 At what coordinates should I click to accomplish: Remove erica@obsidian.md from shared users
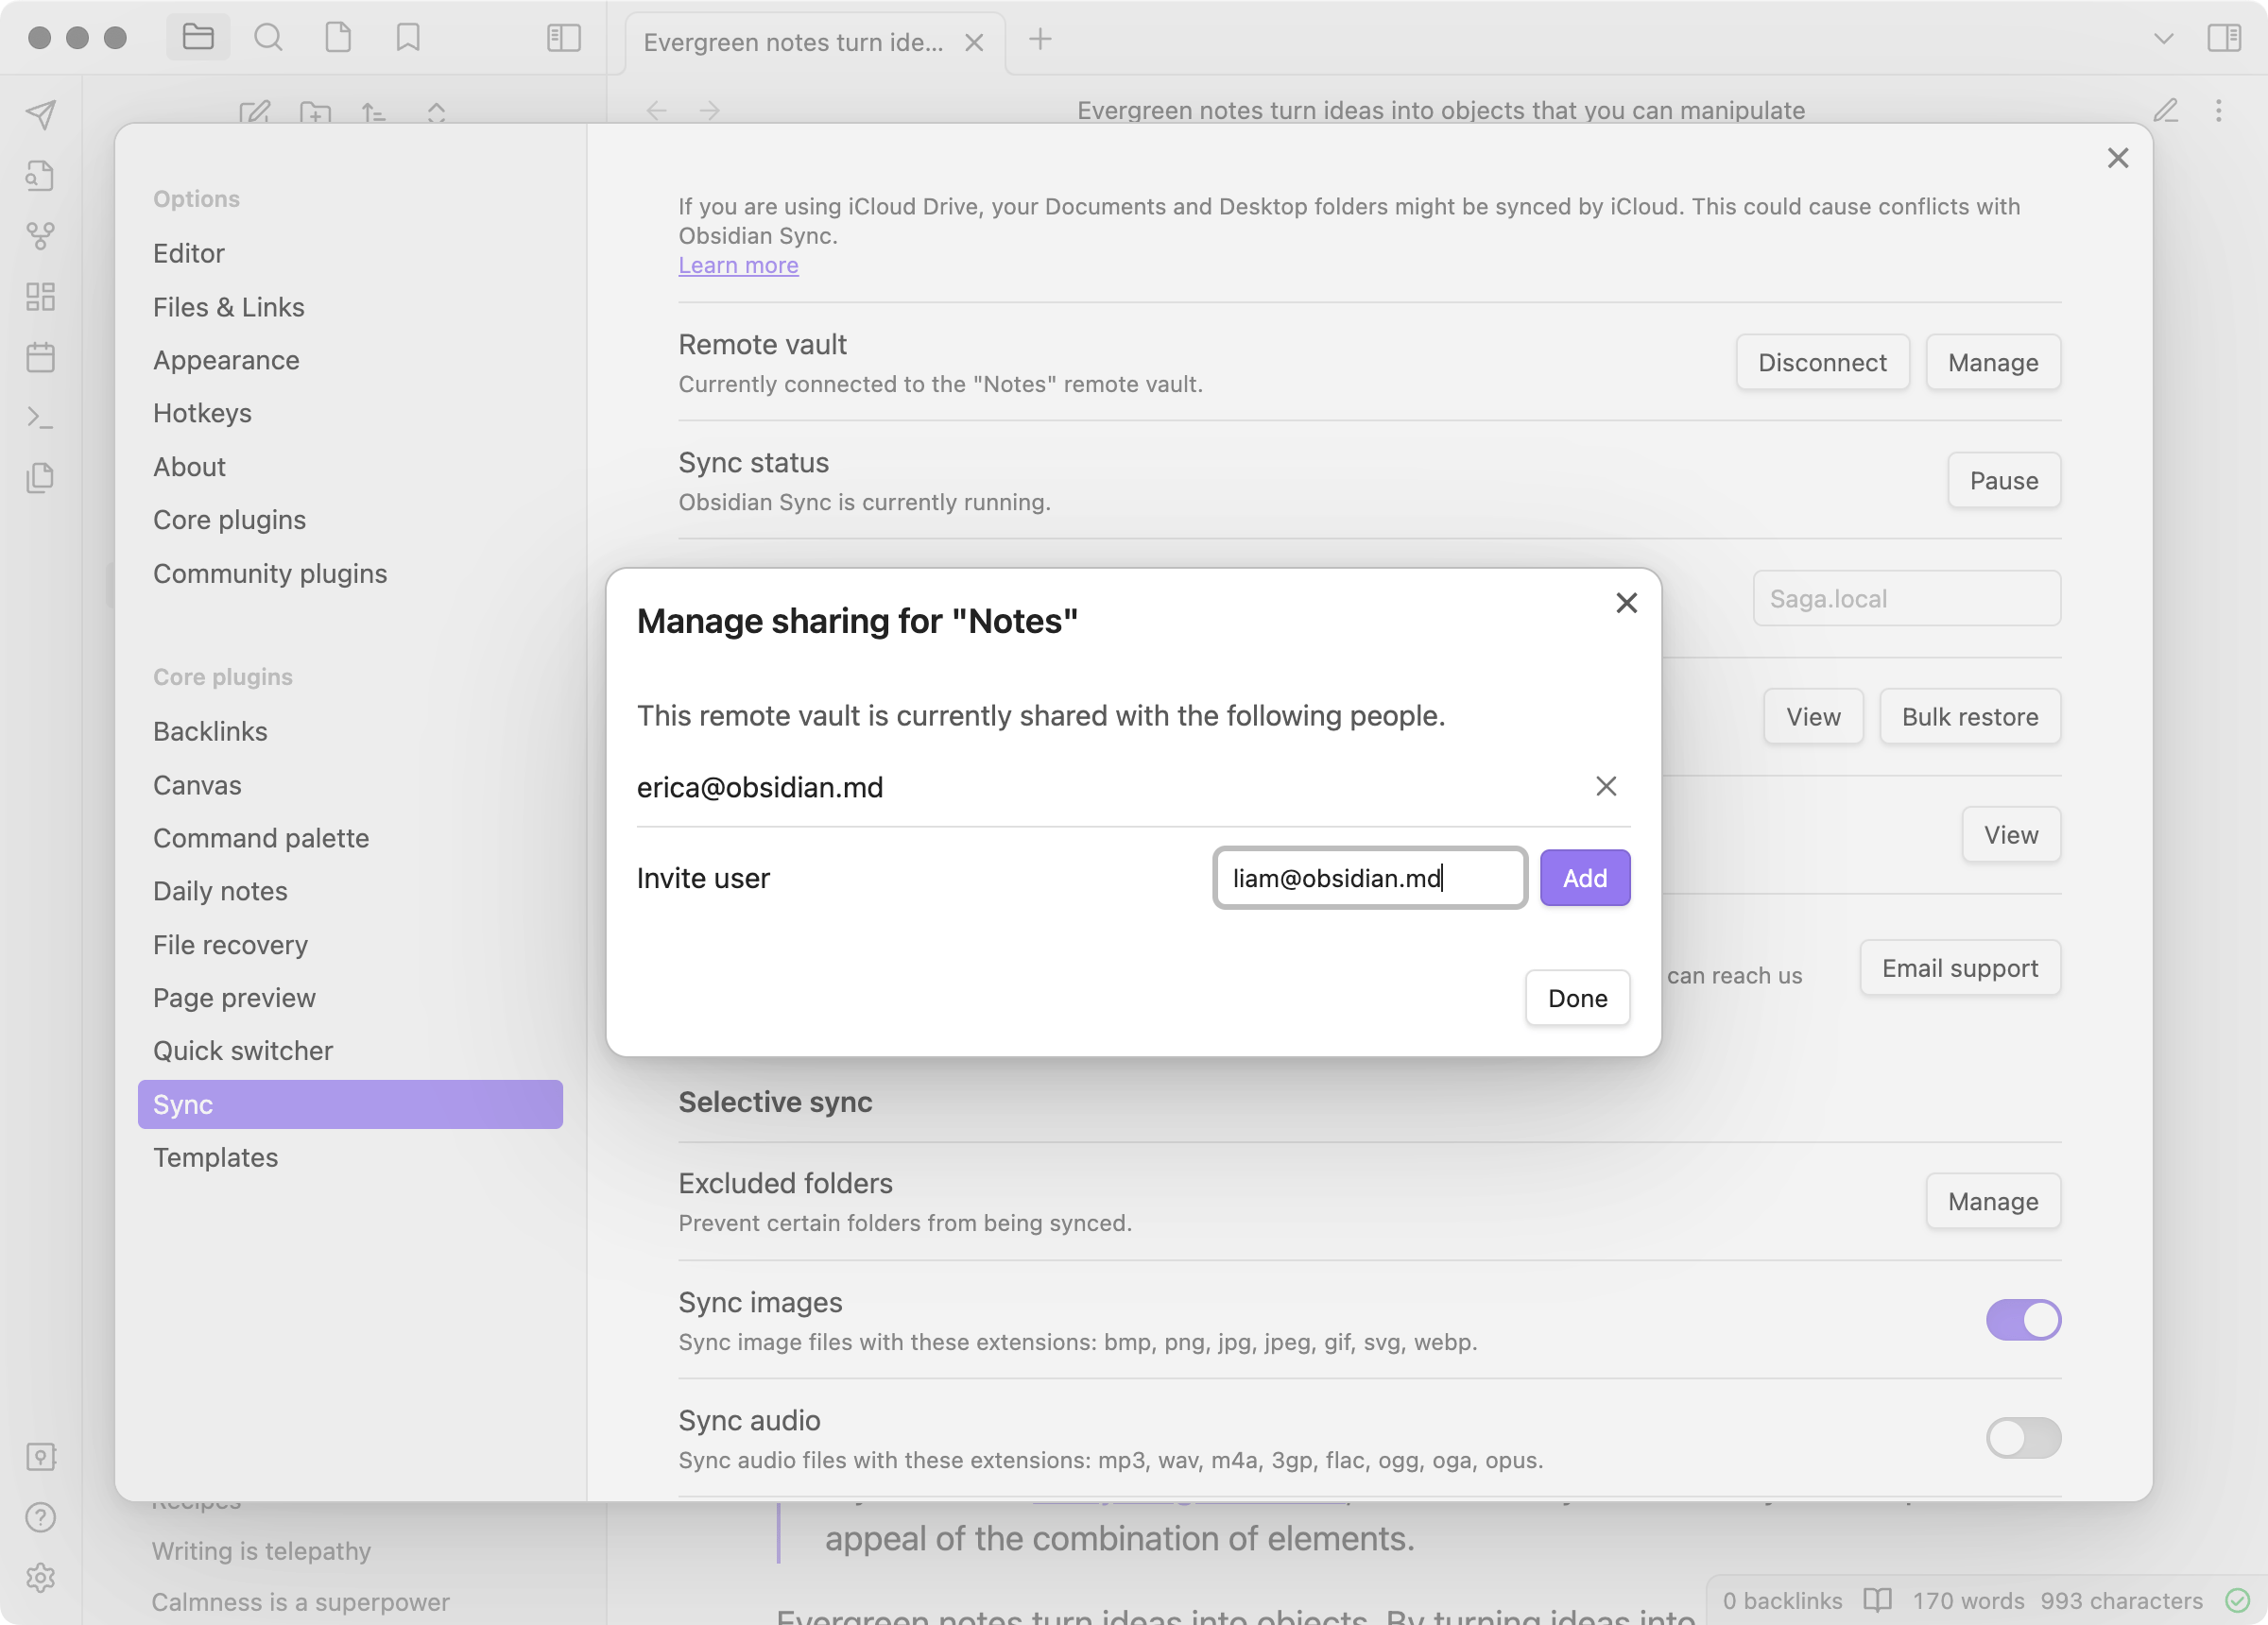coord(1604,786)
